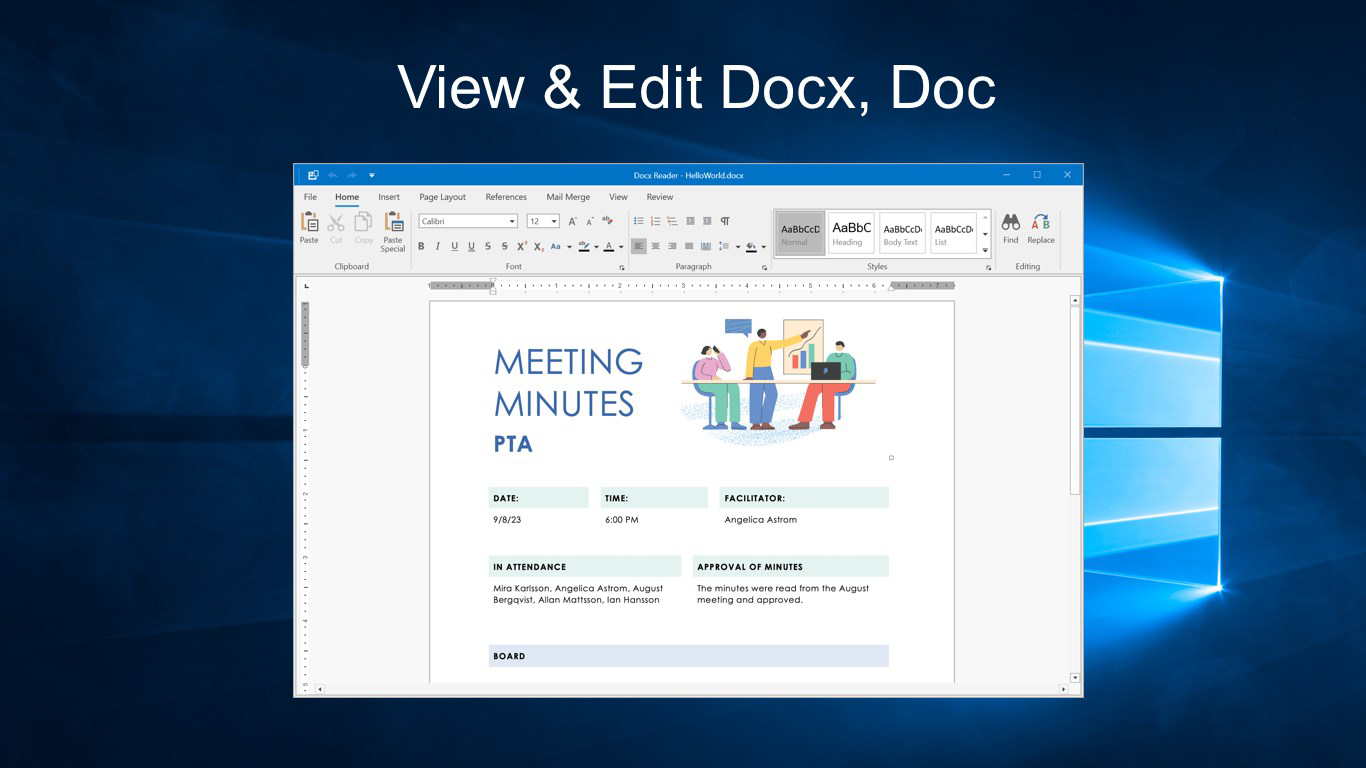1366x768 pixels.
Task: Clear formatting with the eraser icon
Action: [607, 221]
